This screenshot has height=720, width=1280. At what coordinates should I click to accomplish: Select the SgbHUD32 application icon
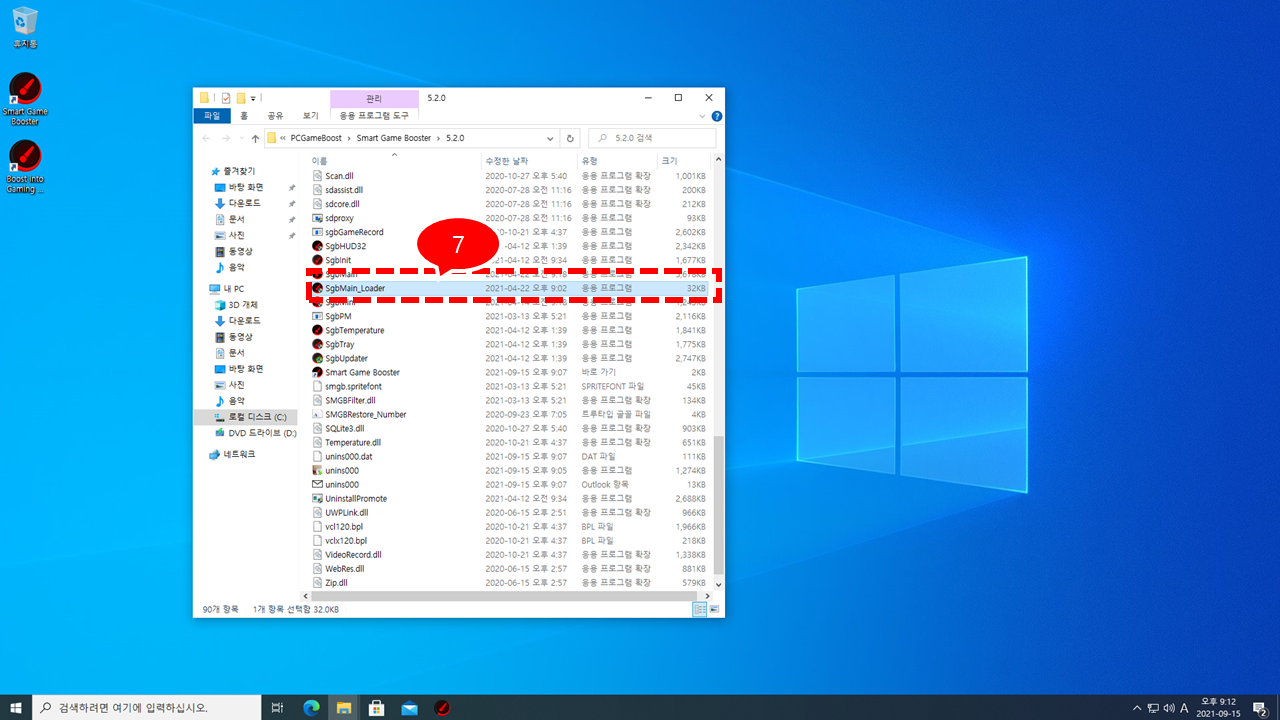point(317,246)
